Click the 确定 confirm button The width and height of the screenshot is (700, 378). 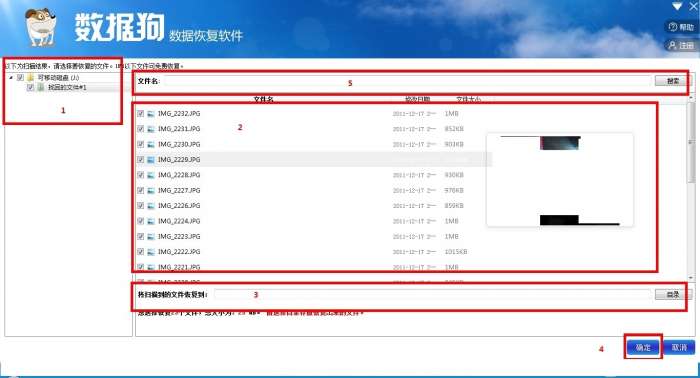tap(643, 347)
